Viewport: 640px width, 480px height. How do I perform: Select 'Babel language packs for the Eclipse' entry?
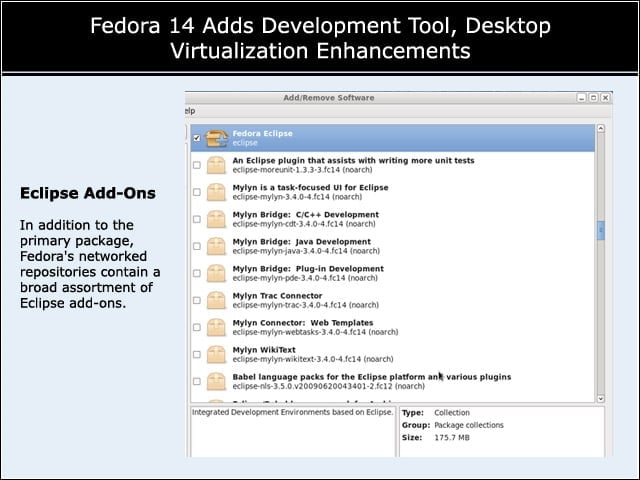pos(371,377)
